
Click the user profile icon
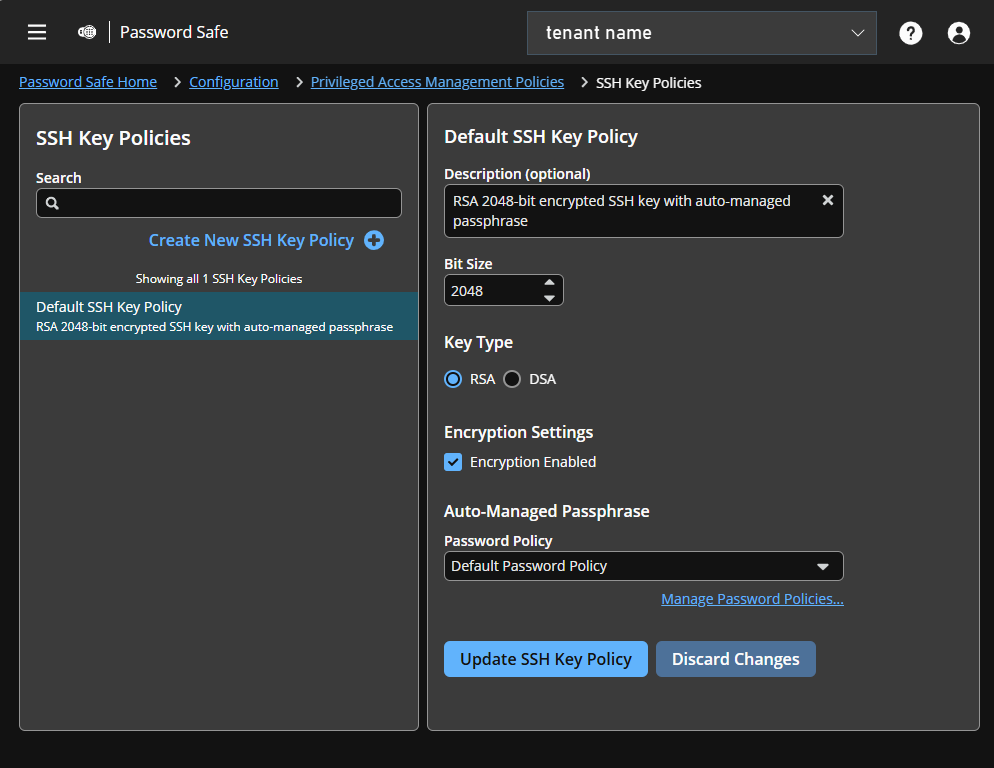tap(958, 32)
